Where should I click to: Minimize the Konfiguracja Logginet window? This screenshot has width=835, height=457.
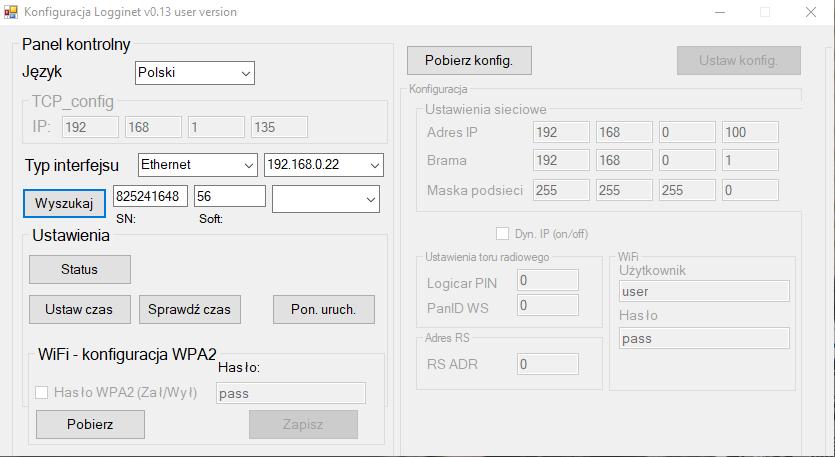pyautogui.click(x=720, y=12)
